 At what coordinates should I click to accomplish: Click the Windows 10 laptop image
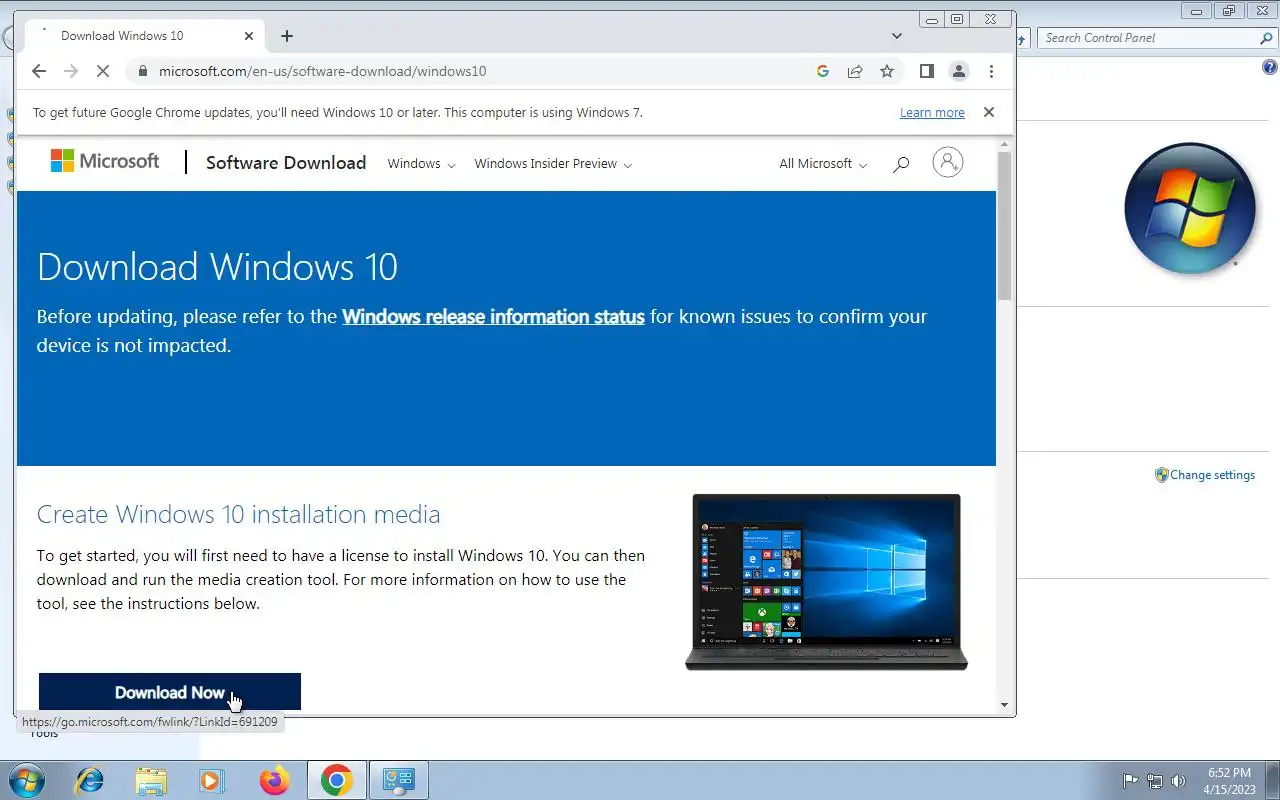tap(826, 582)
